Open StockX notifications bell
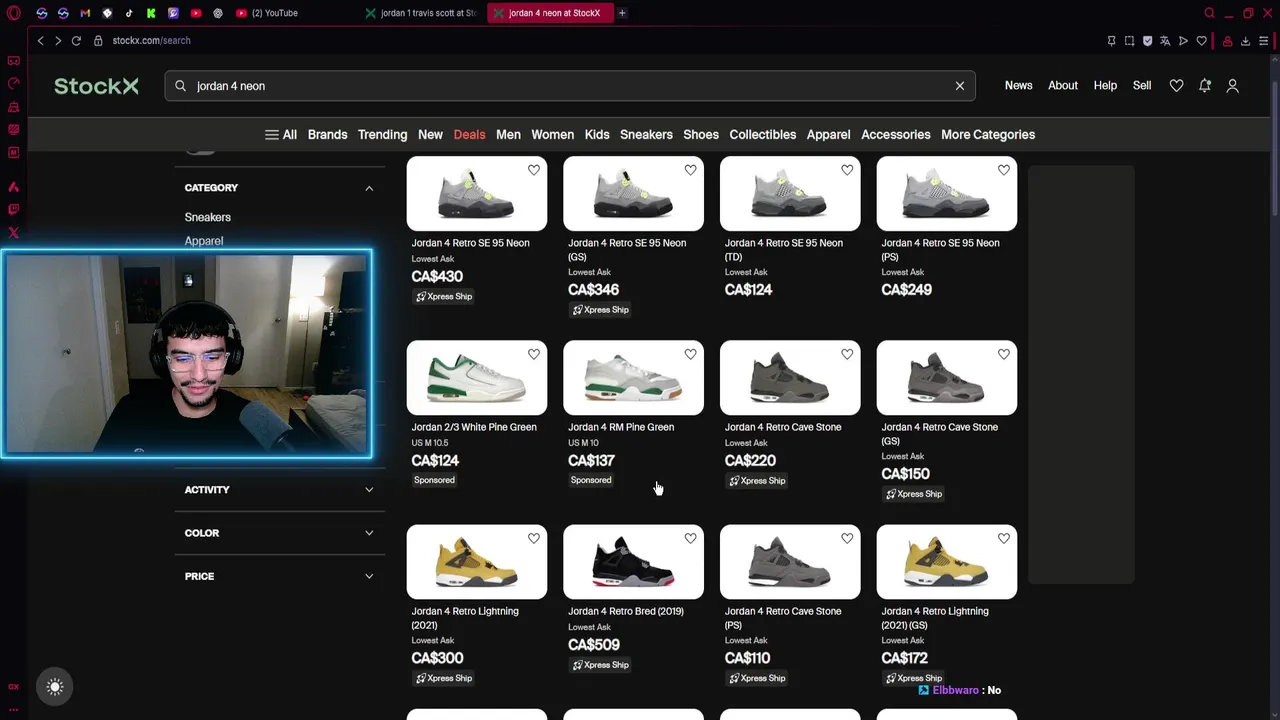The image size is (1280, 720). tap(1205, 86)
